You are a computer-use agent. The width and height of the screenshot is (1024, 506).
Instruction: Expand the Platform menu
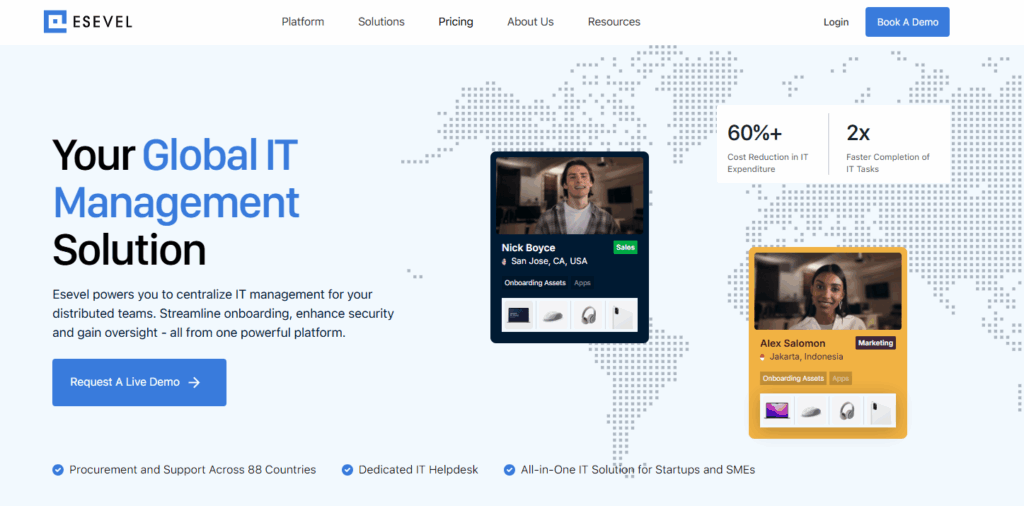click(302, 22)
